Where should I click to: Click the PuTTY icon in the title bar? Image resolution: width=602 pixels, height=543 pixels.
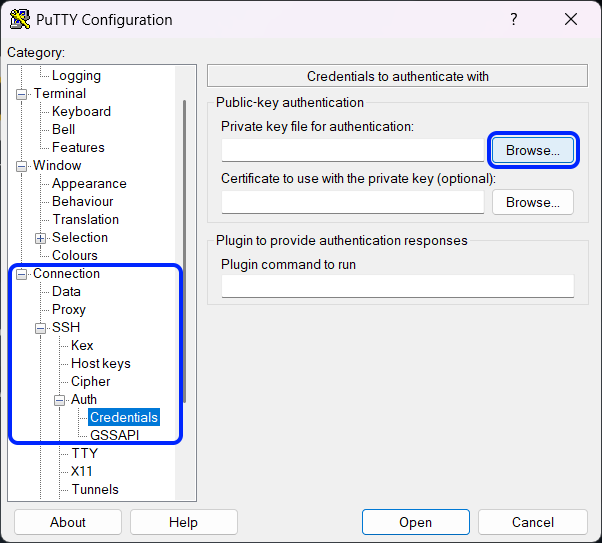(20, 19)
